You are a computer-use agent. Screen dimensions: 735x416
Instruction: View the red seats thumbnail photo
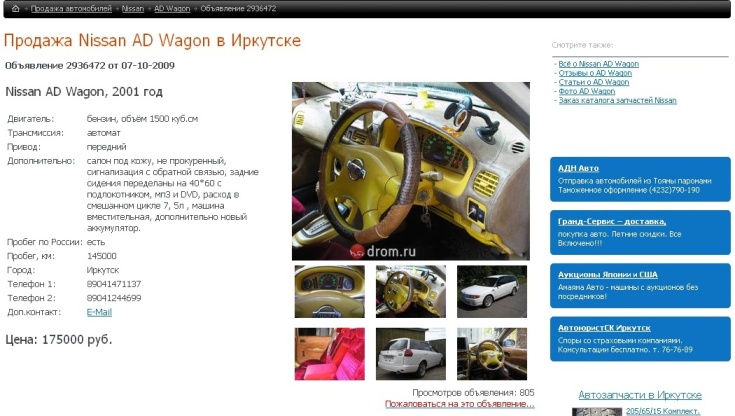pos(330,354)
